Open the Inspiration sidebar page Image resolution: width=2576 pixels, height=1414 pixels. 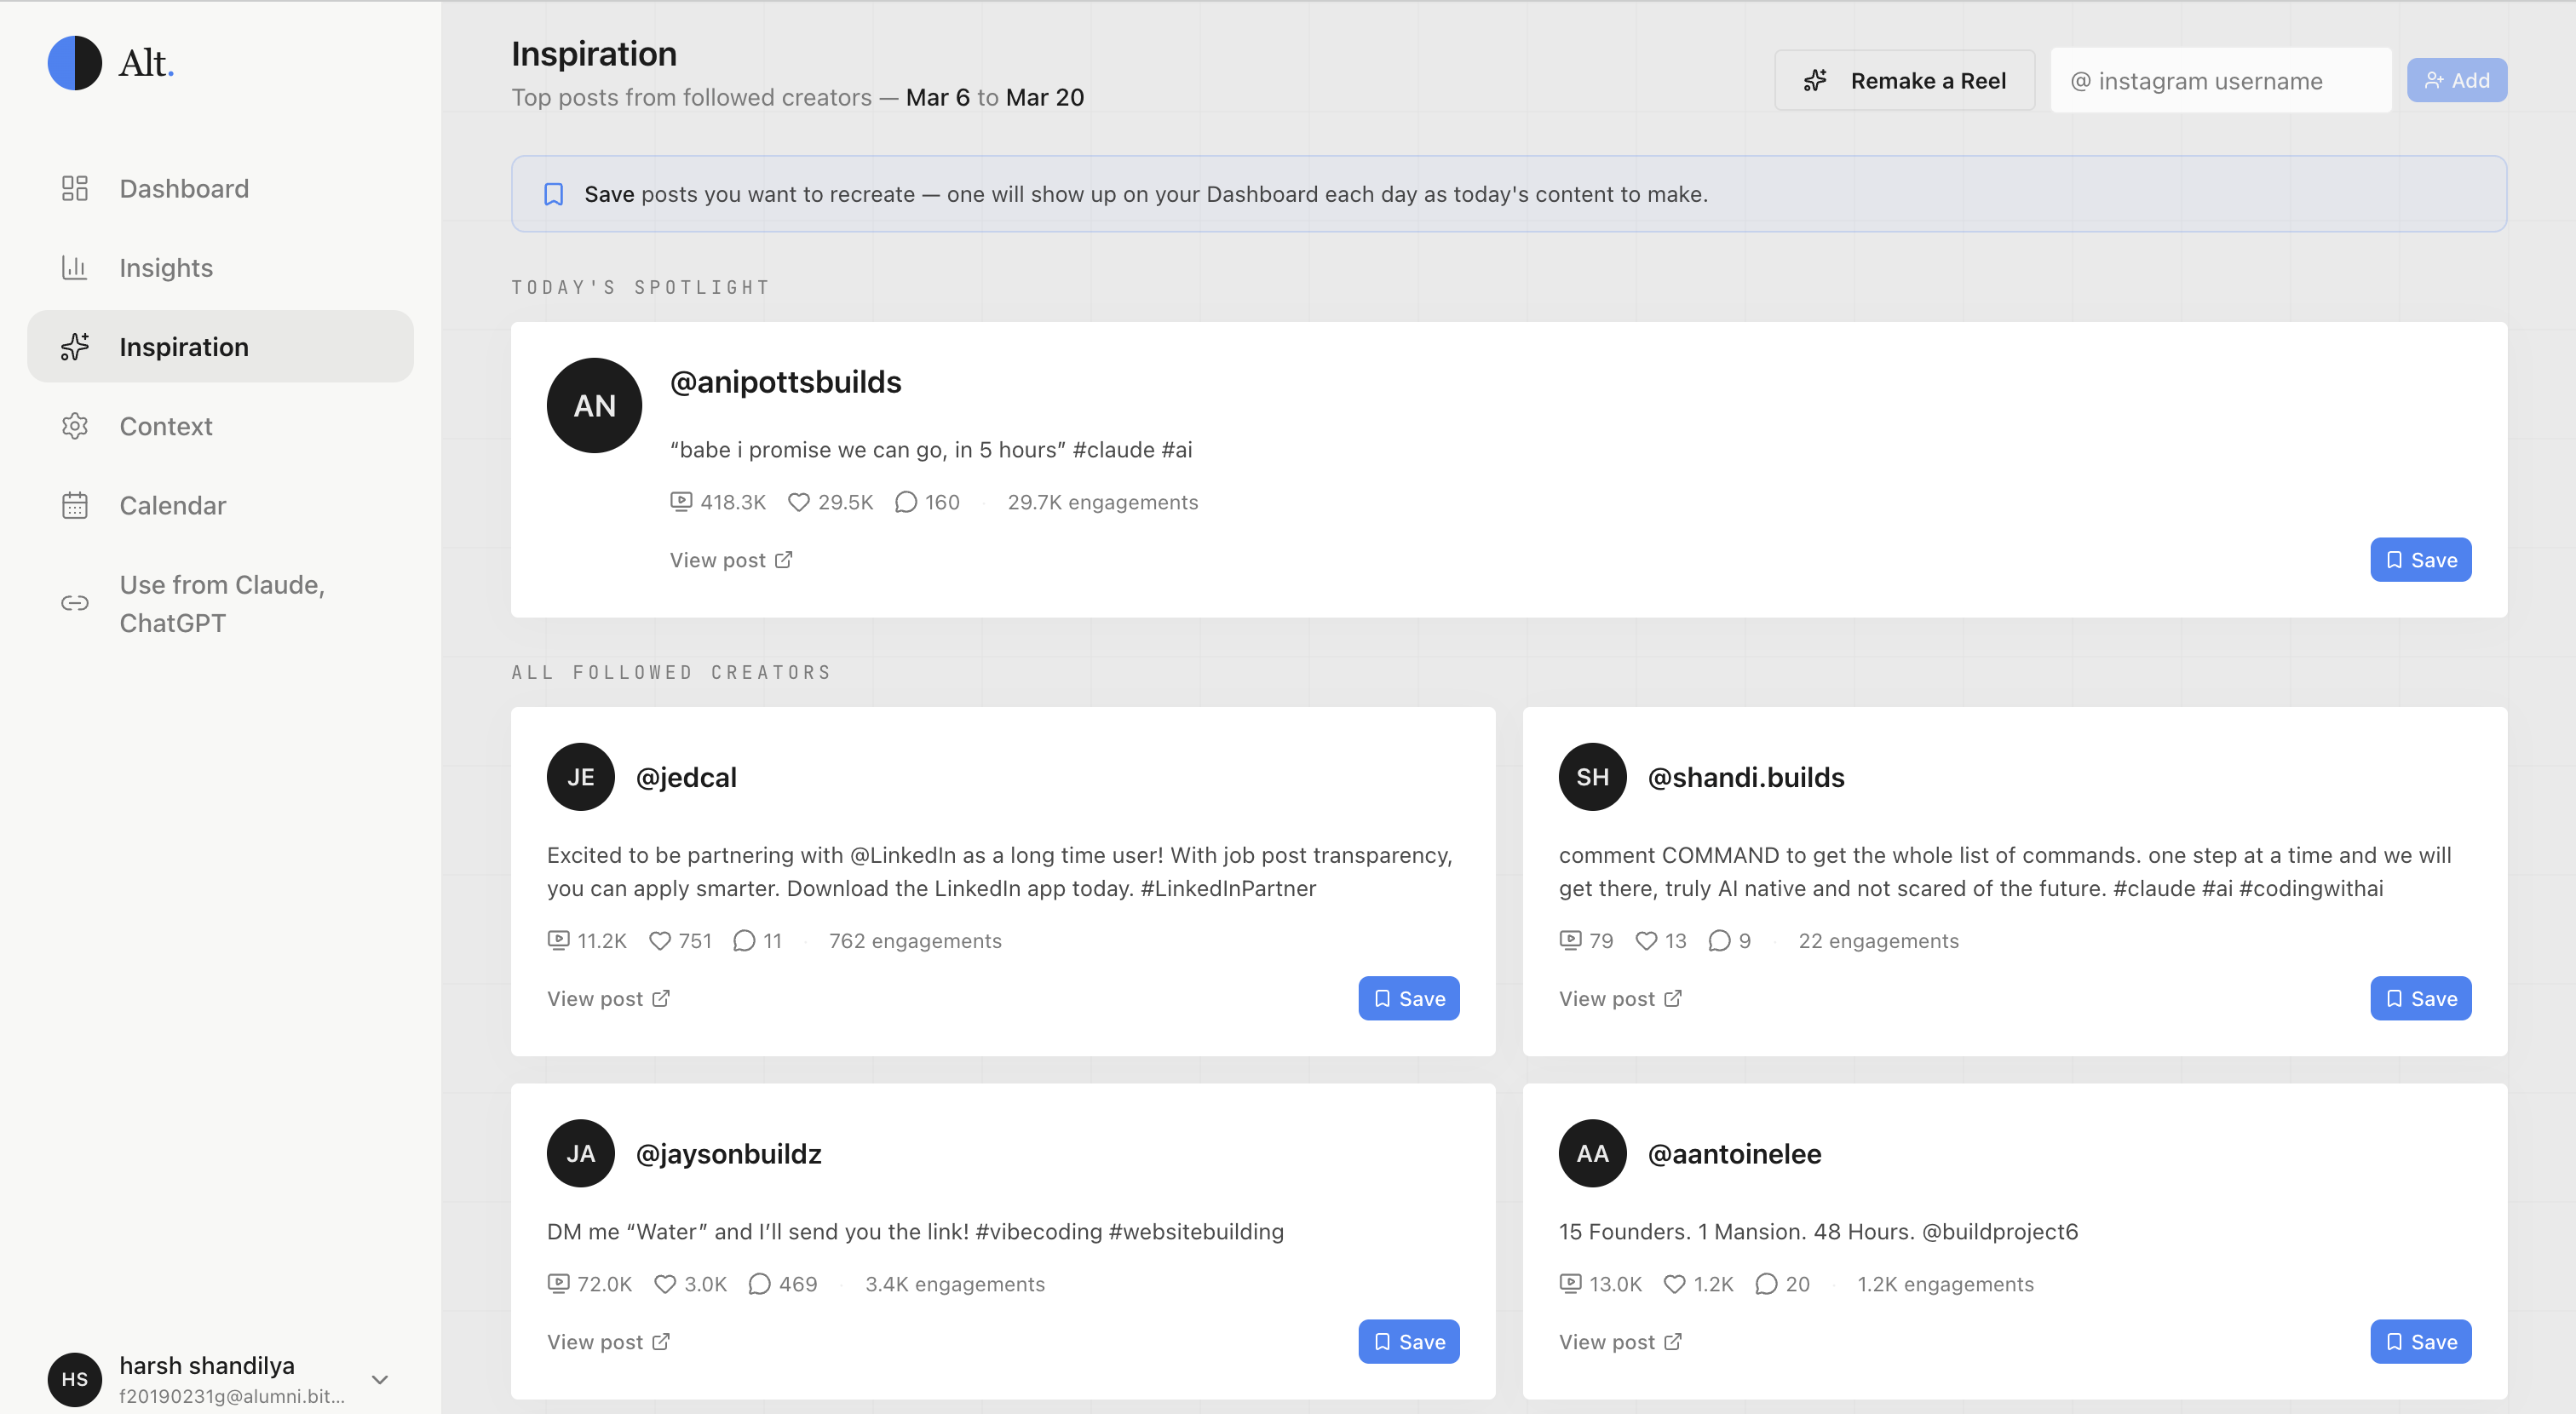184,347
